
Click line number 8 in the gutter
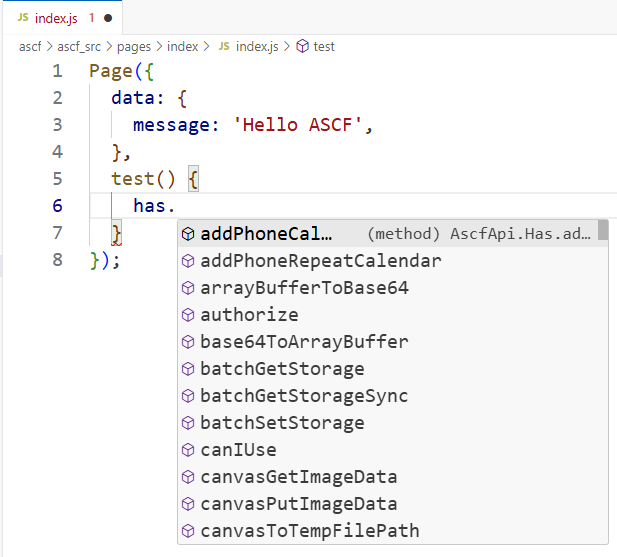(57, 260)
